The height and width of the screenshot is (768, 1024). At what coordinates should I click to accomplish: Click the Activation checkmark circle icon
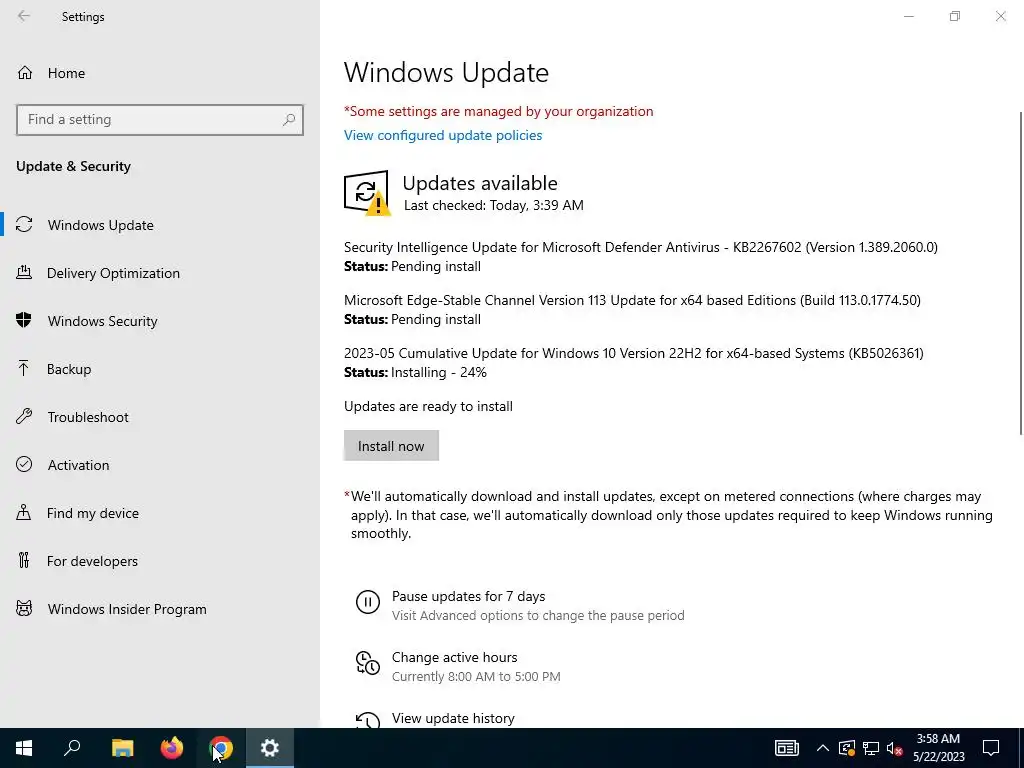[x=24, y=464]
